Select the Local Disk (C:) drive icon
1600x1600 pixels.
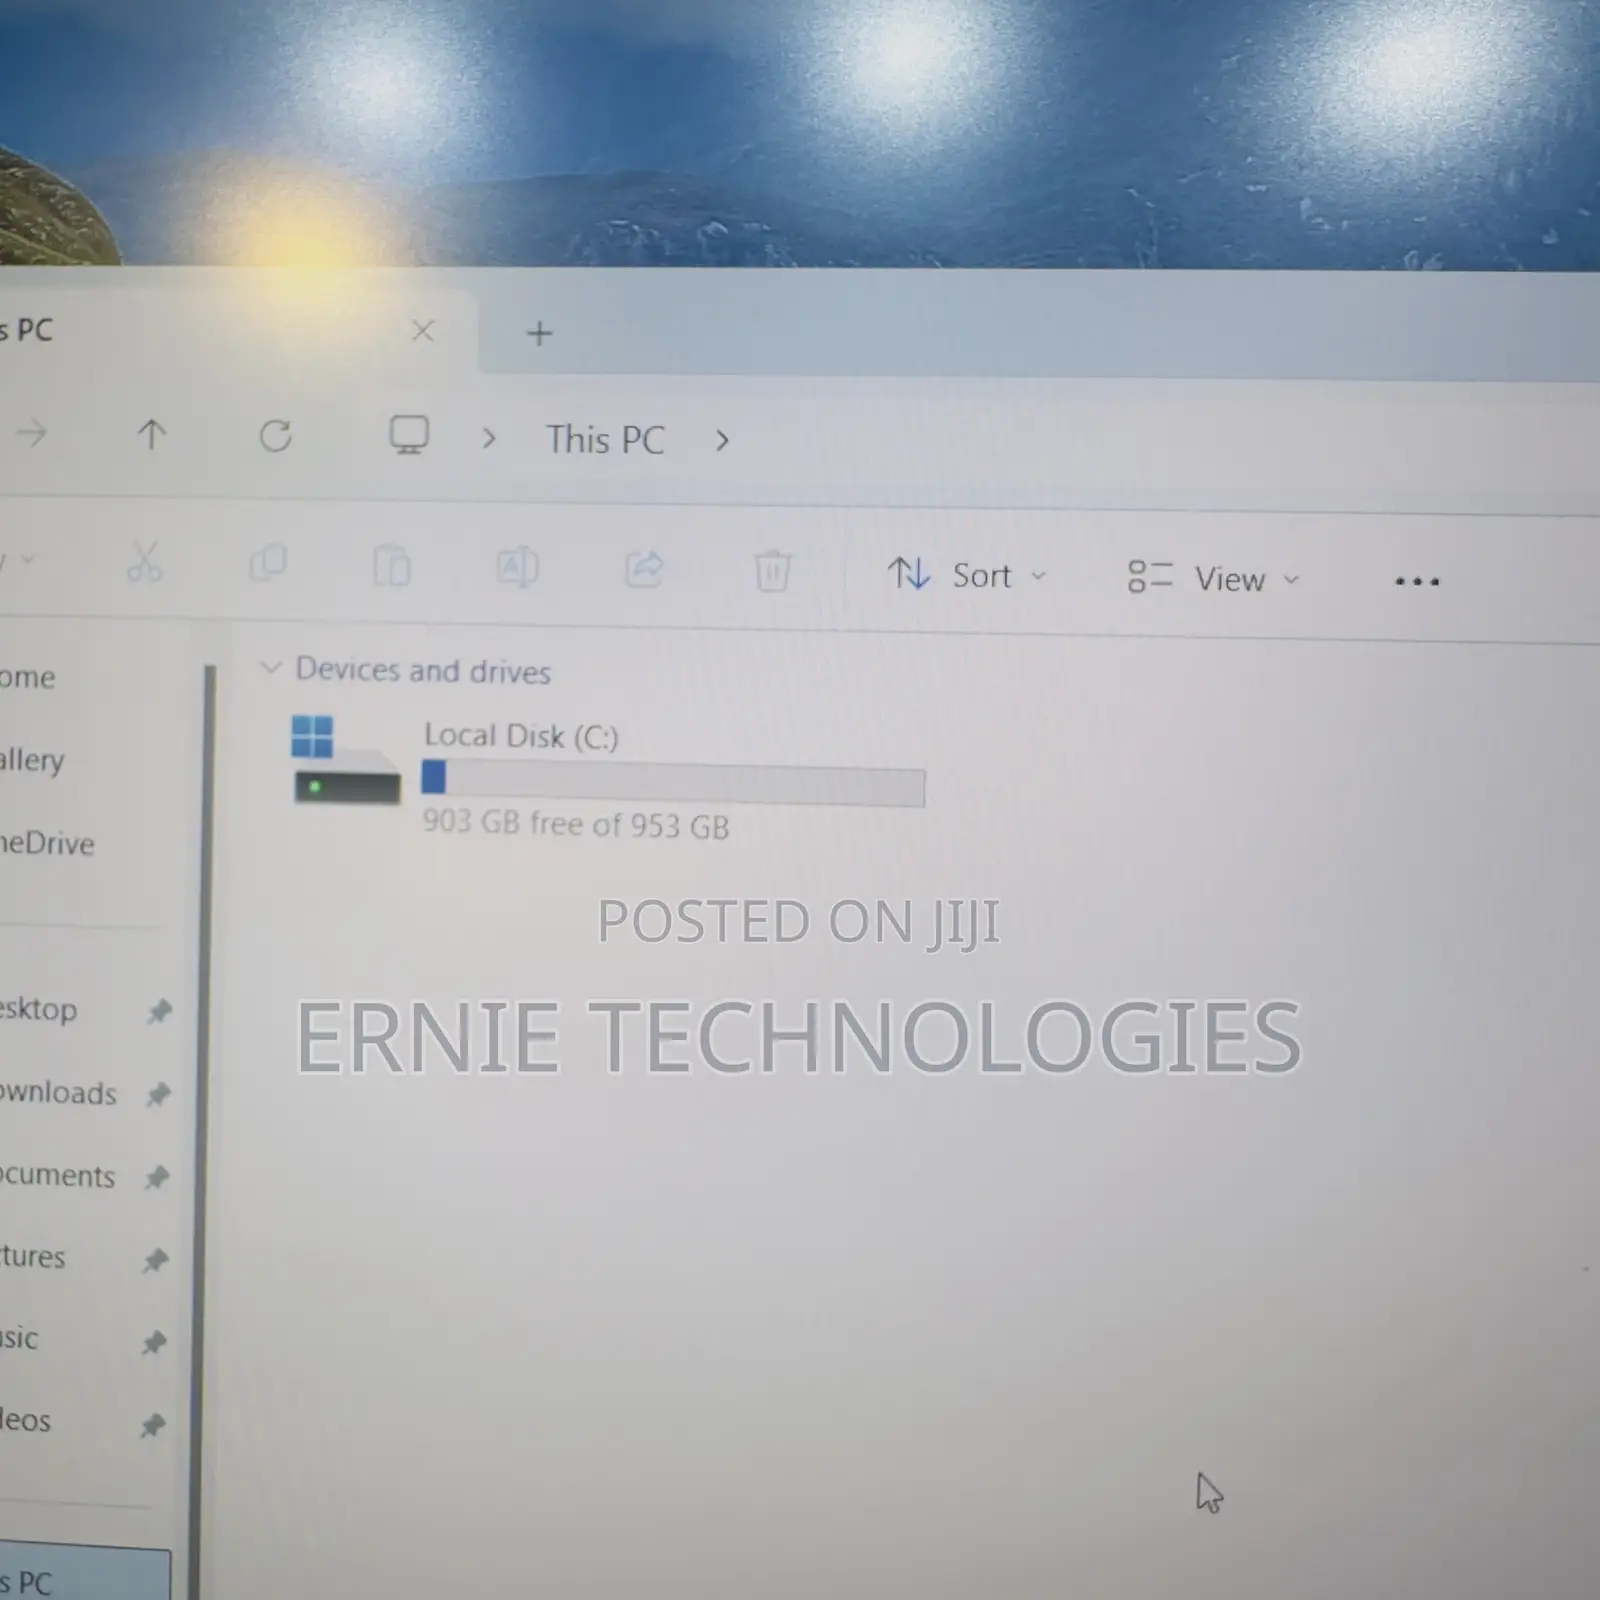(x=345, y=760)
